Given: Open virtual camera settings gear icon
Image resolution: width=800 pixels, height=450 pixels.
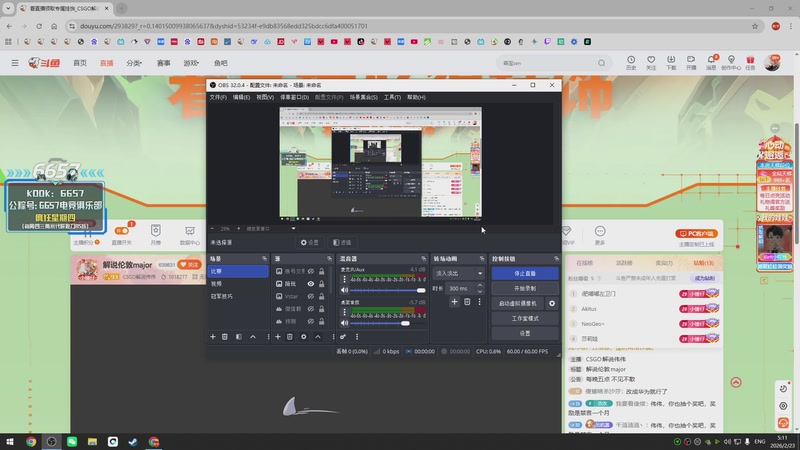Looking at the screenshot, I should point(552,304).
